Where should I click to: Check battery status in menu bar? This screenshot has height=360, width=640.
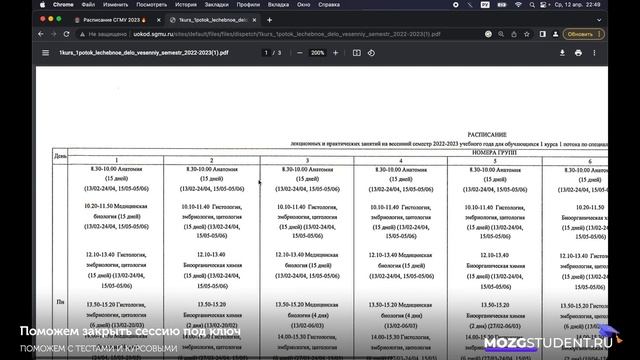pyautogui.click(x=502, y=5)
